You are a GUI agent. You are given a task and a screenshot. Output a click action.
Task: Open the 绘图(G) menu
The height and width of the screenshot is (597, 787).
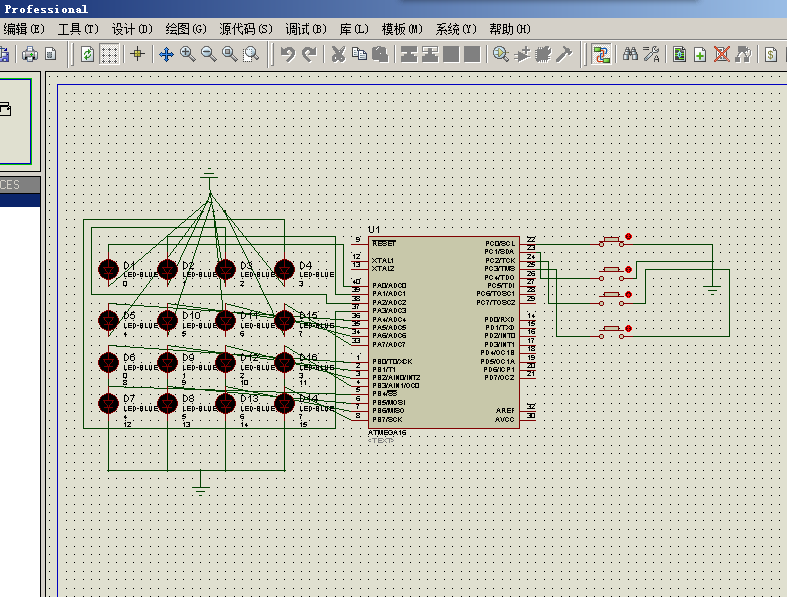click(186, 29)
